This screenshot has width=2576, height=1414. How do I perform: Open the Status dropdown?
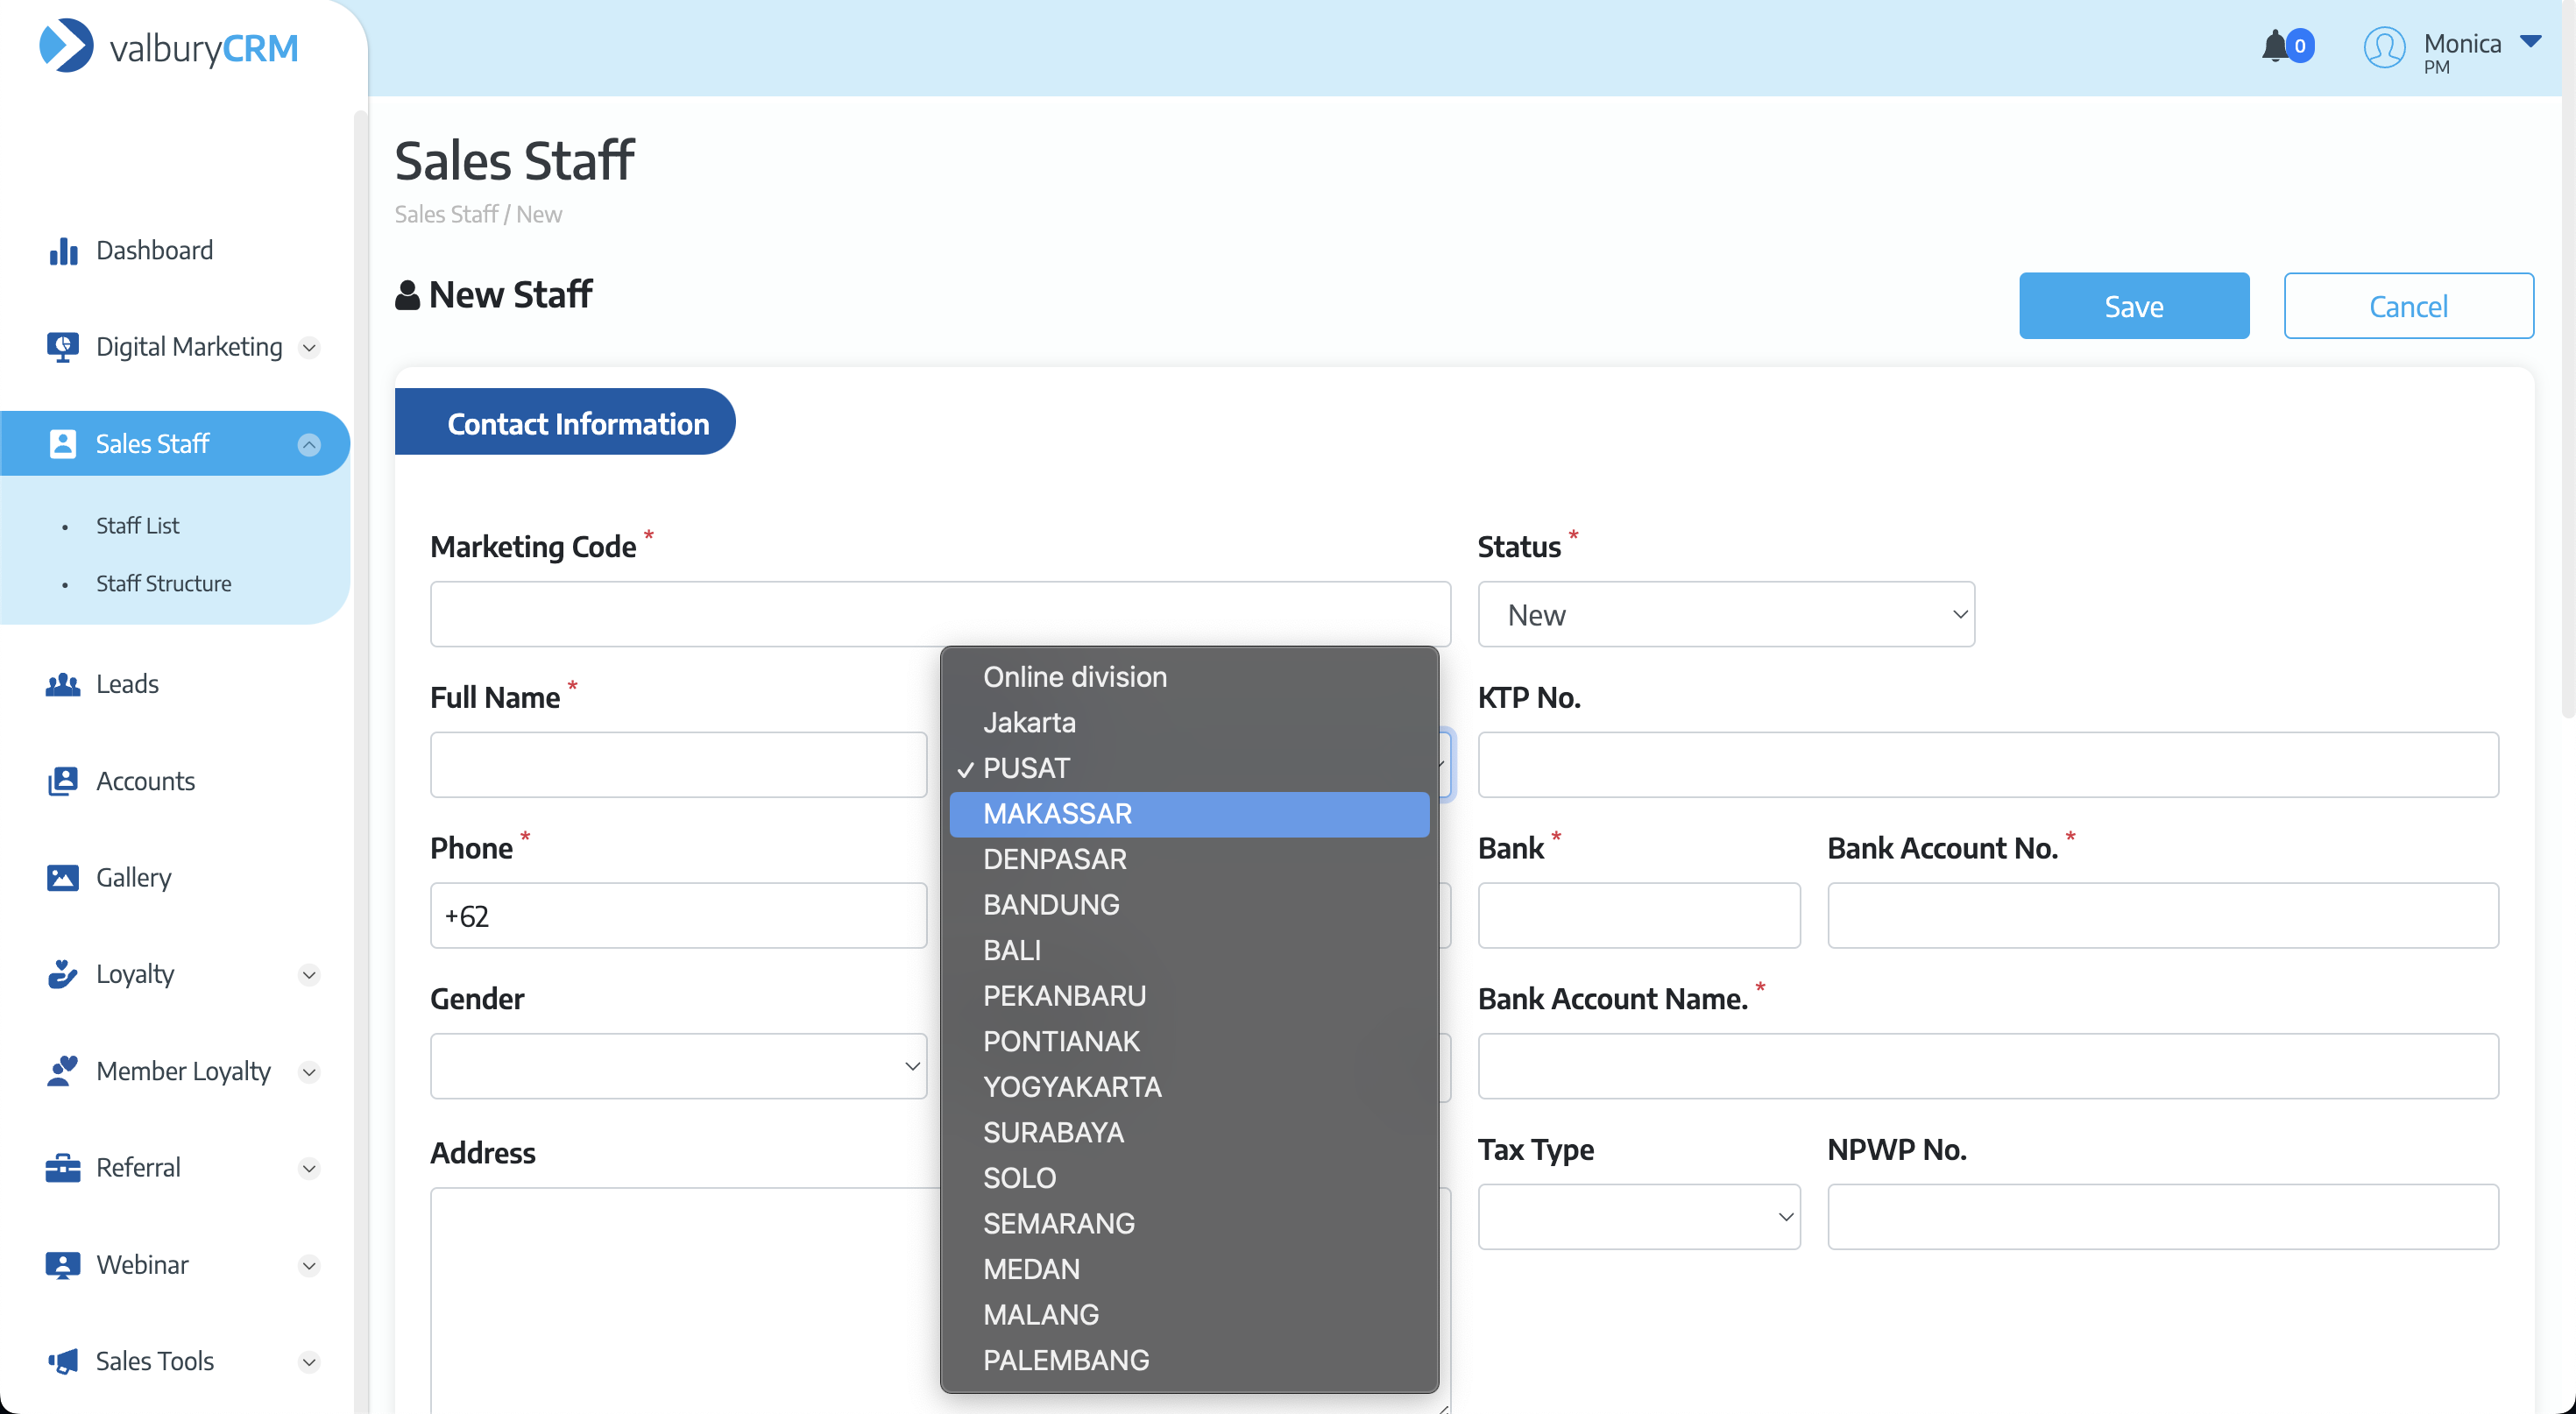pos(1725,614)
